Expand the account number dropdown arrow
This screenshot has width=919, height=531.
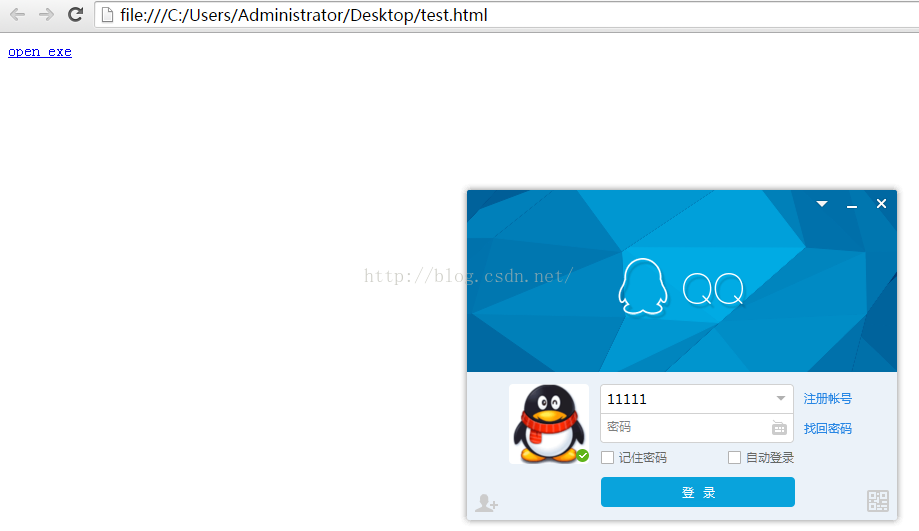click(781, 399)
